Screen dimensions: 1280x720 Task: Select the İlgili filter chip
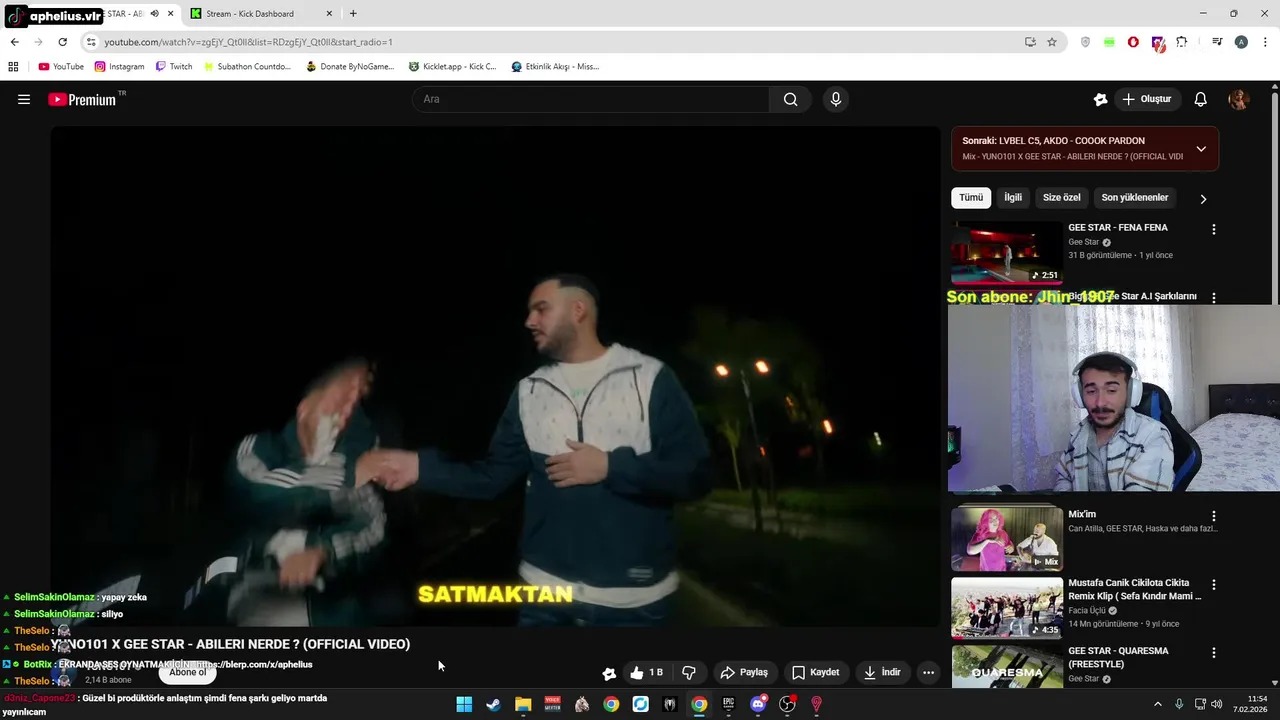click(x=1013, y=198)
